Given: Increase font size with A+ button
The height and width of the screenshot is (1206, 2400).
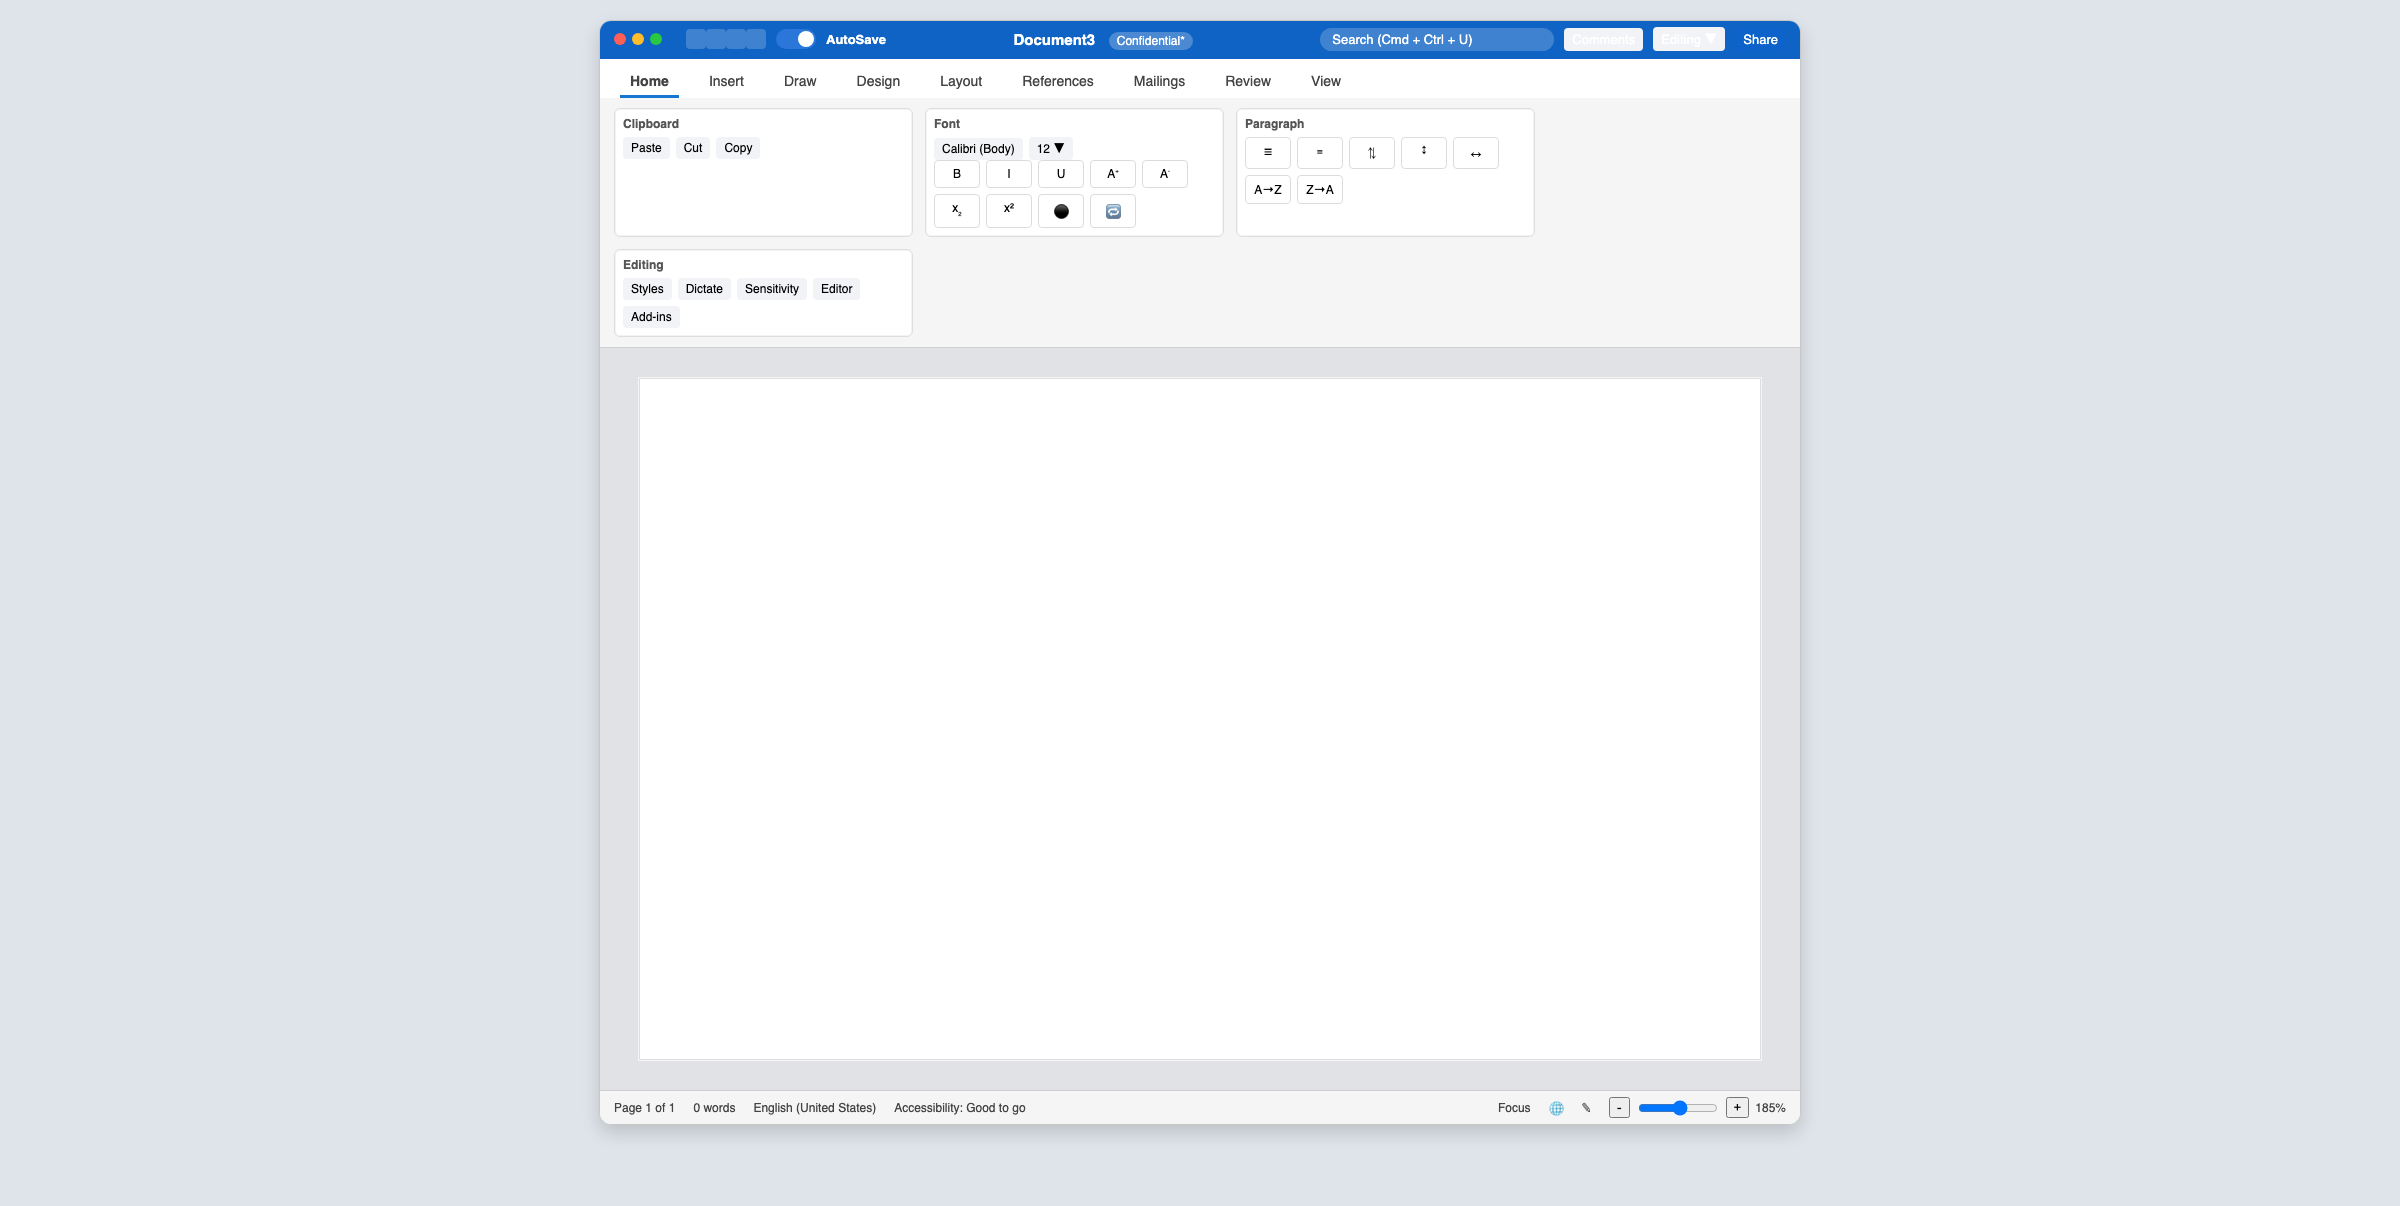Looking at the screenshot, I should pyautogui.click(x=1112, y=174).
